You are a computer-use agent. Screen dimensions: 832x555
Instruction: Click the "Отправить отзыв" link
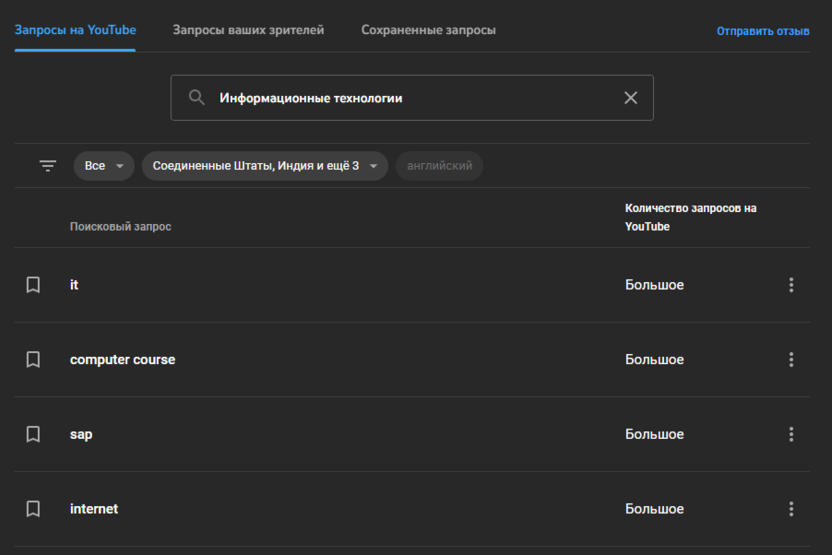(x=763, y=31)
